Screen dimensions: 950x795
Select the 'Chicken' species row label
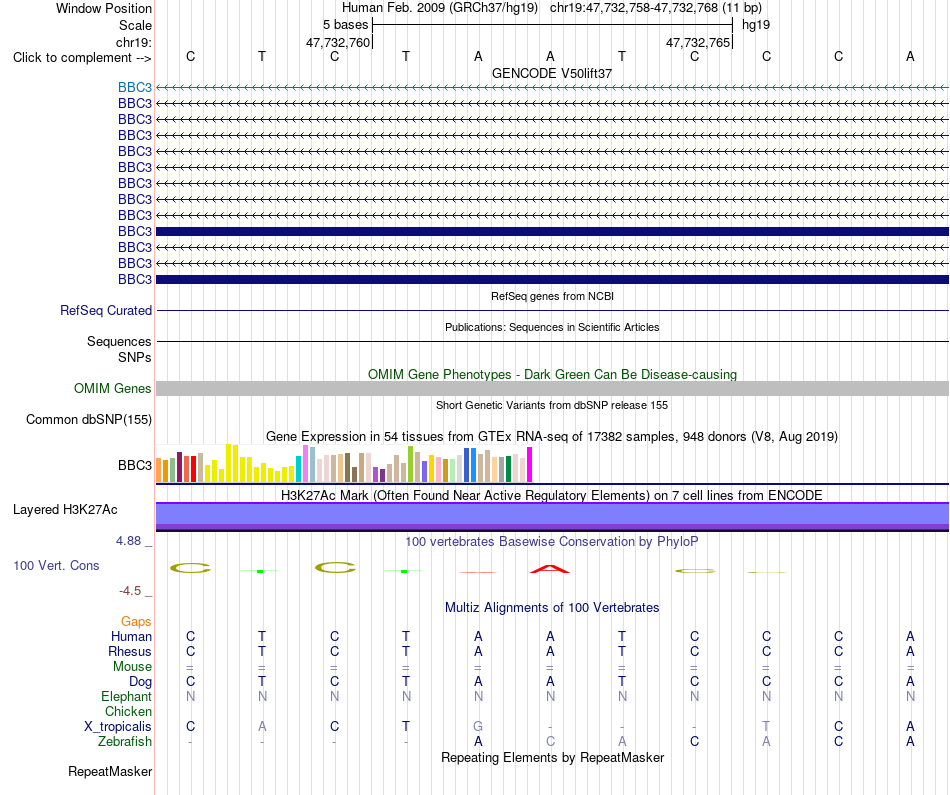[x=128, y=711]
